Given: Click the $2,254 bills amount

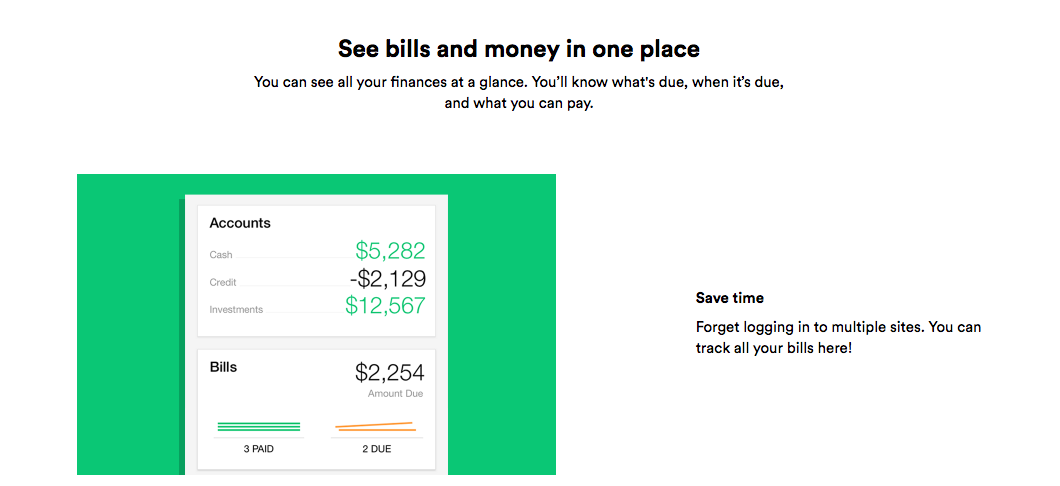Looking at the screenshot, I should click(x=389, y=372).
